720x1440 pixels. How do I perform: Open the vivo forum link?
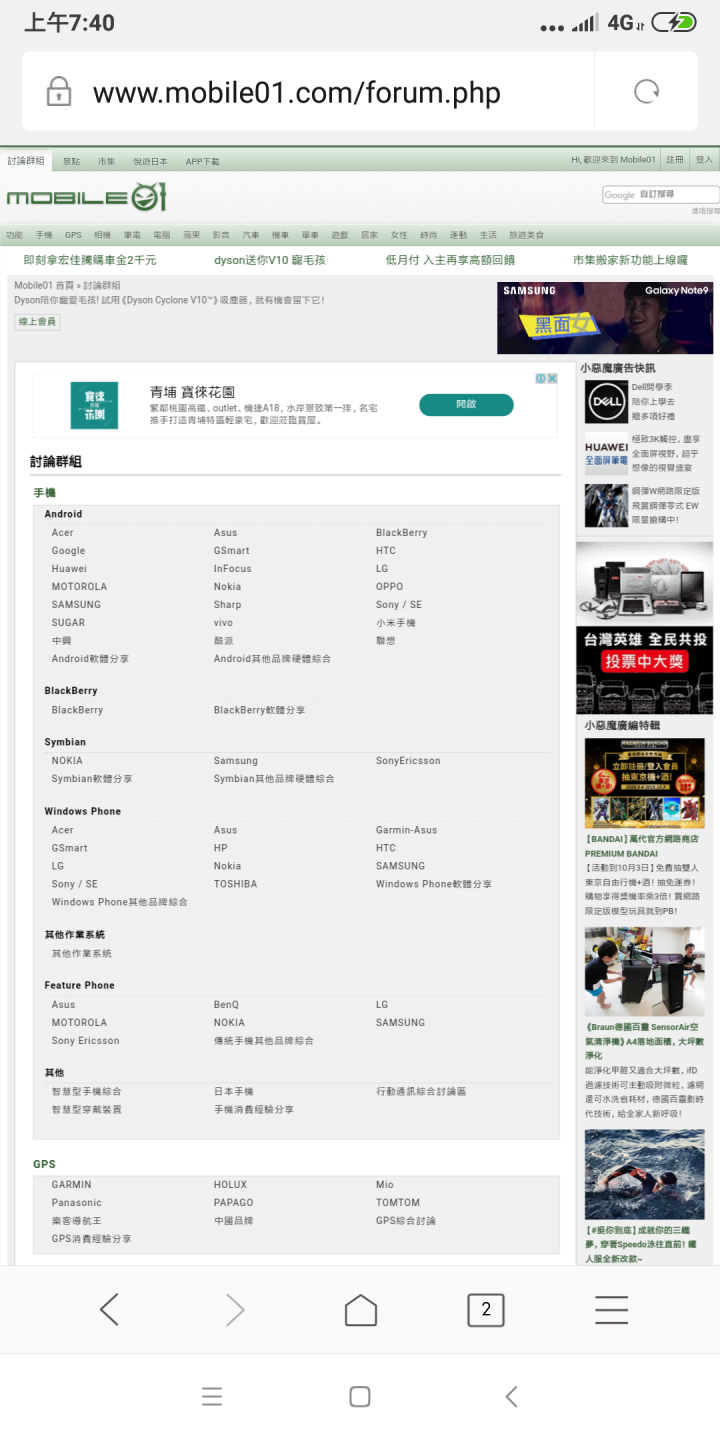click(223, 623)
